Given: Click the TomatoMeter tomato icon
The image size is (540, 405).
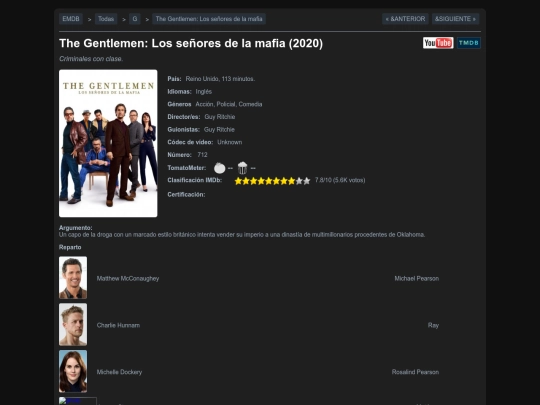Looking at the screenshot, I should [219, 168].
